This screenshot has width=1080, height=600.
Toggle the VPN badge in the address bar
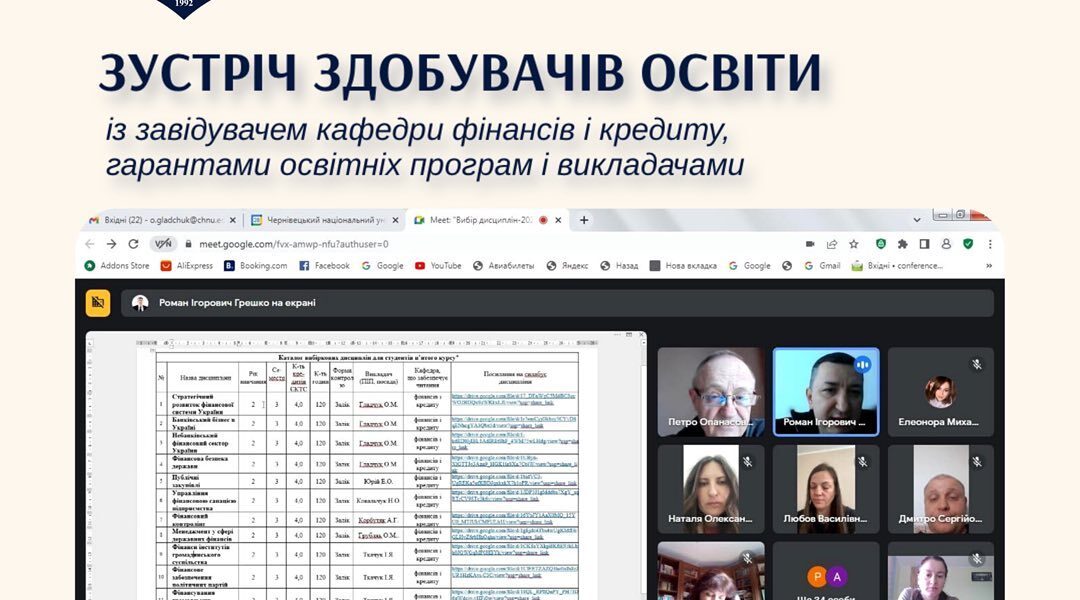163,244
